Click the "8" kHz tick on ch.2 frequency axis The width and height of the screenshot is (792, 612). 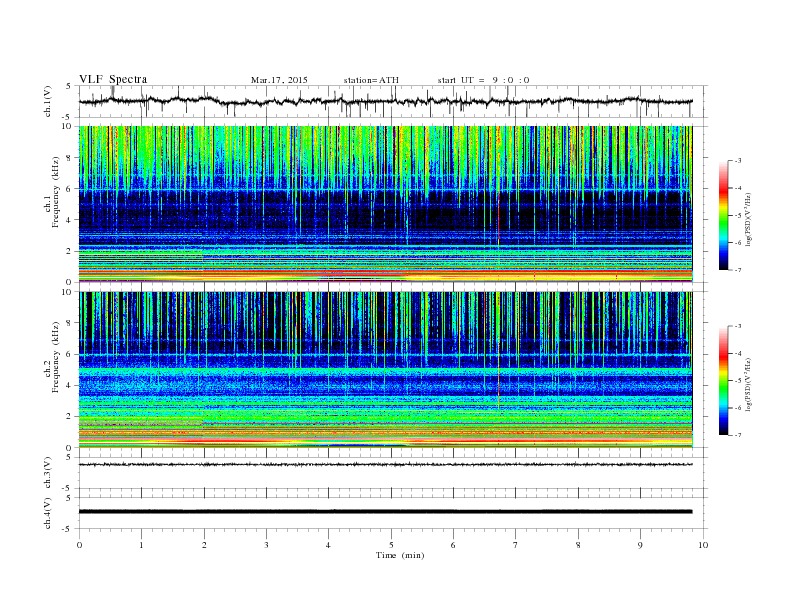point(69,323)
